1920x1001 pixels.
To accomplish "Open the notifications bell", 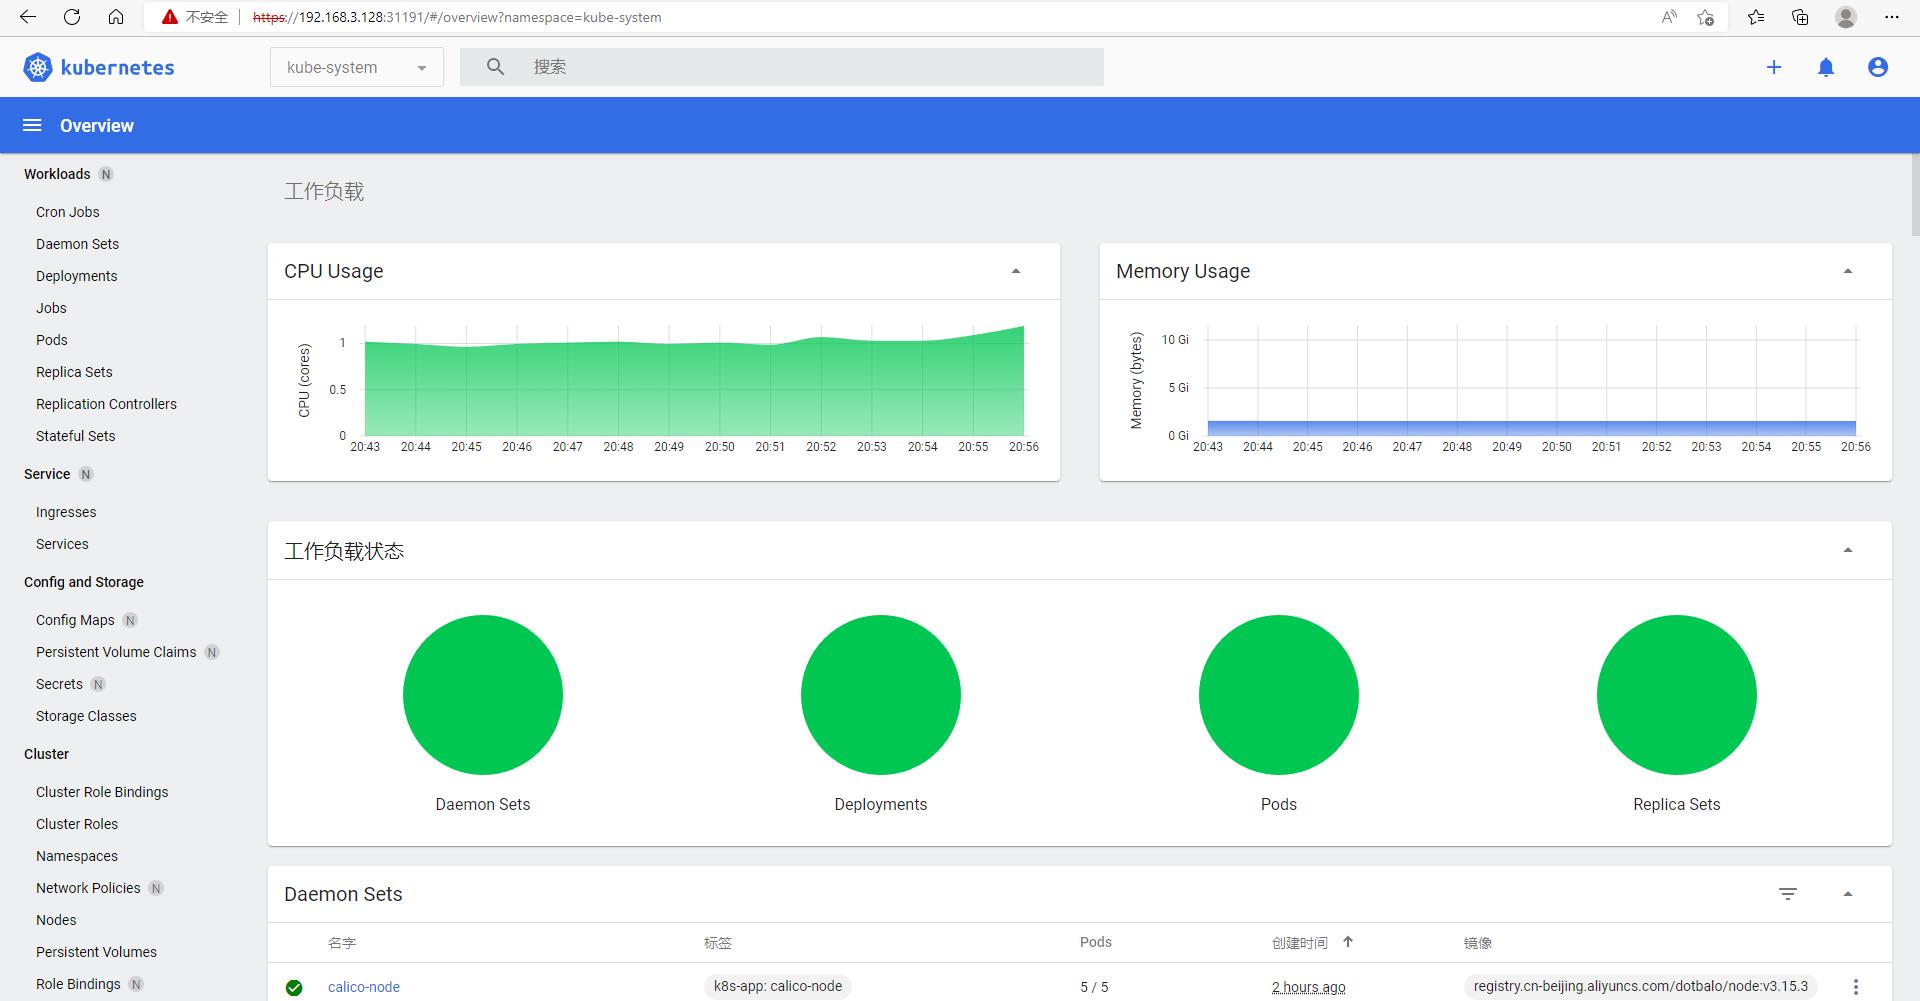I will (x=1826, y=67).
